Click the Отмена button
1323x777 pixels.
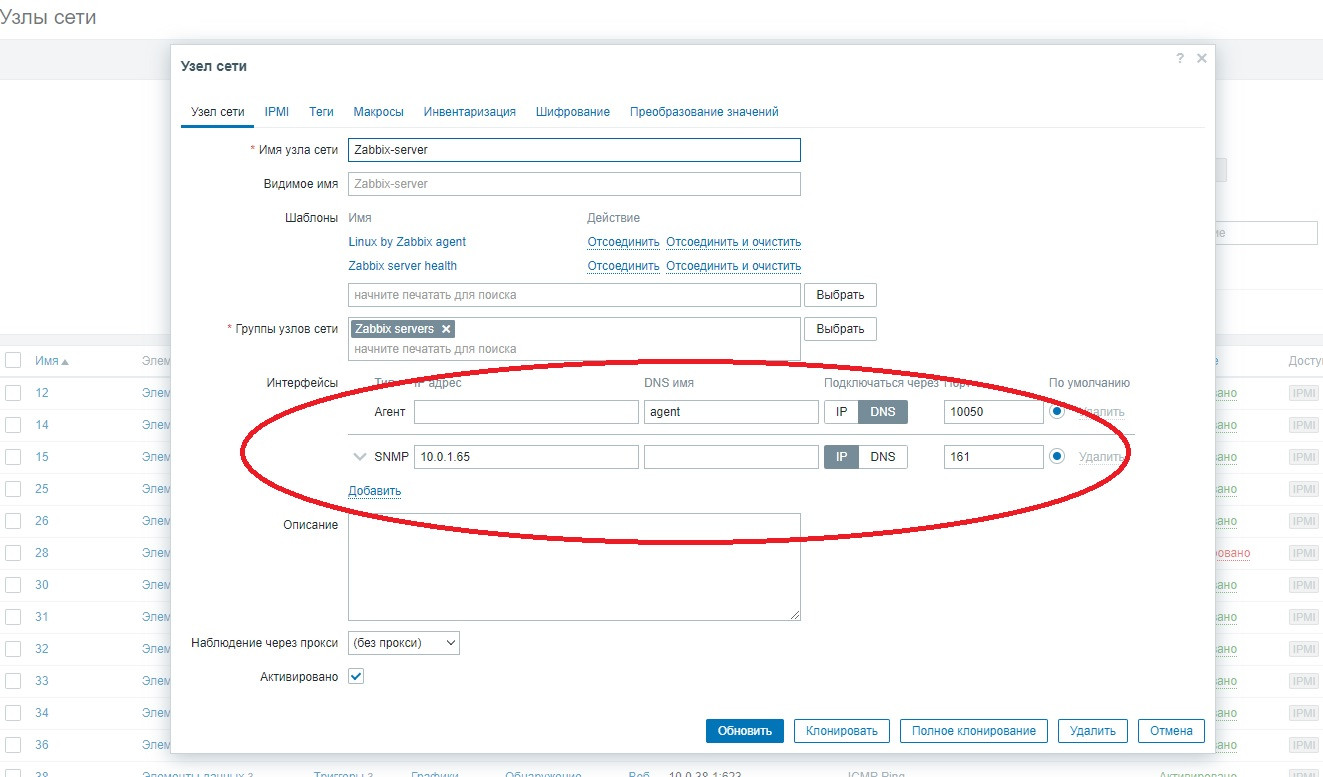point(1171,731)
